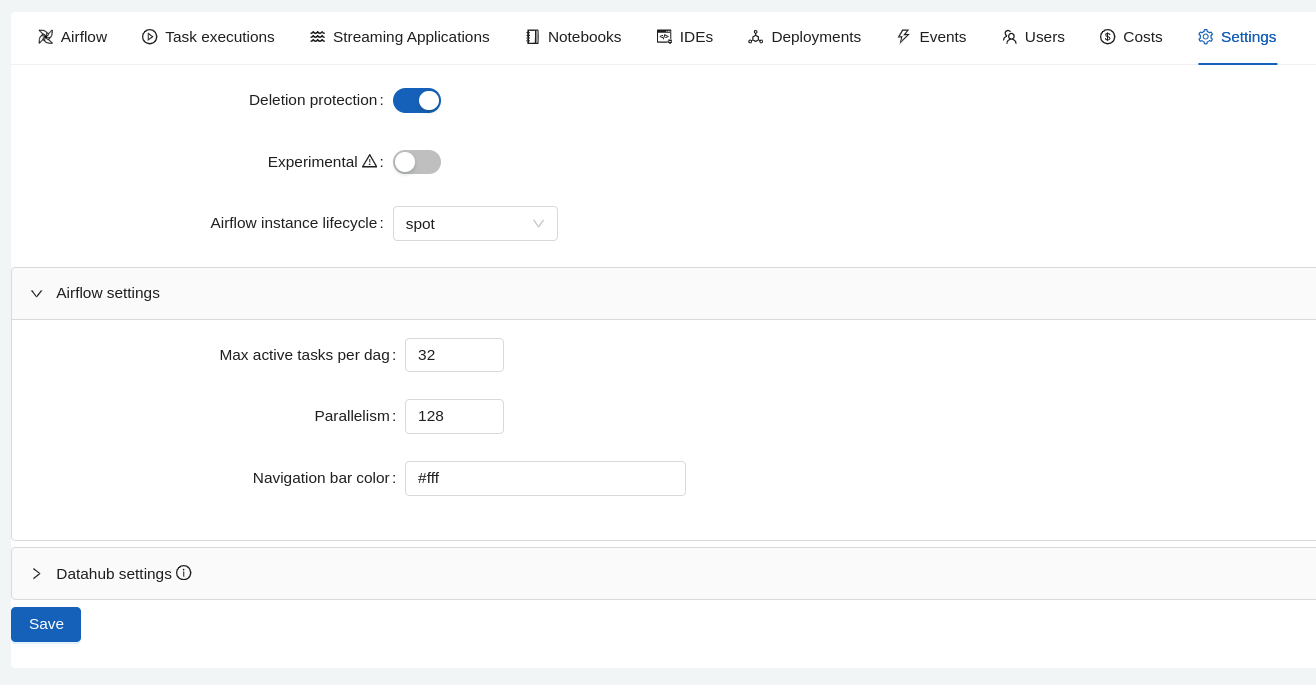Click the Airflow pinwheel icon
The image size is (1316, 685).
[x=45, y=36]
